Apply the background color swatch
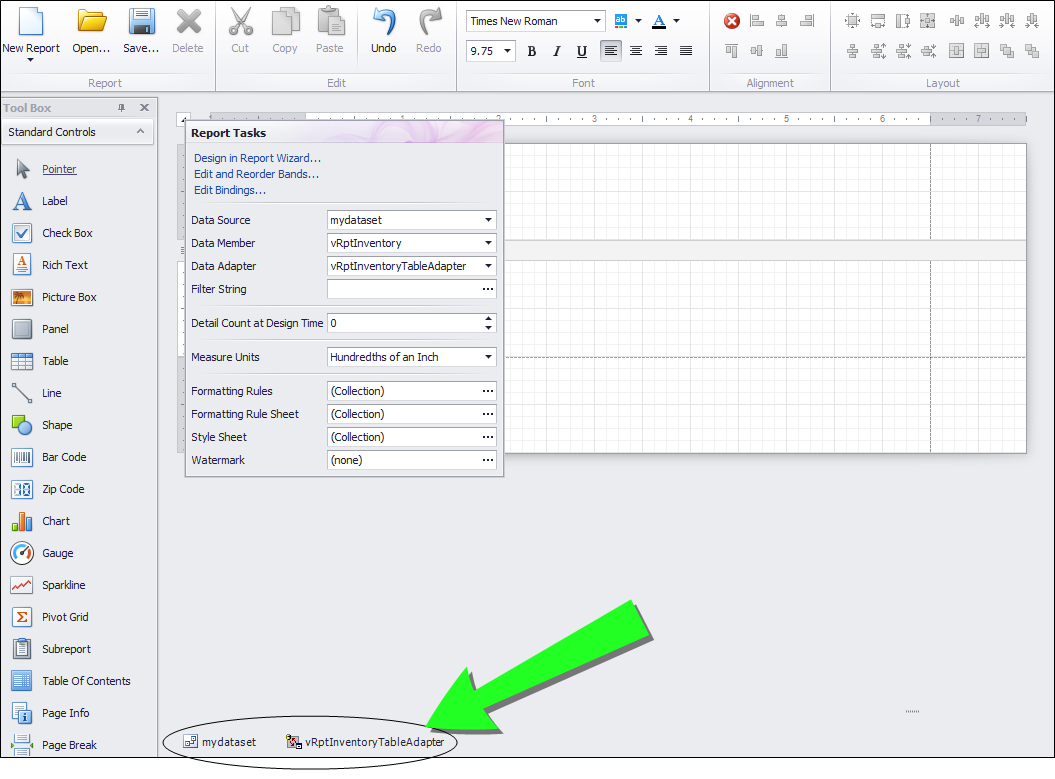Viewport: 1055px width, 779px height. pyautogui.click(x=621, y=21)
